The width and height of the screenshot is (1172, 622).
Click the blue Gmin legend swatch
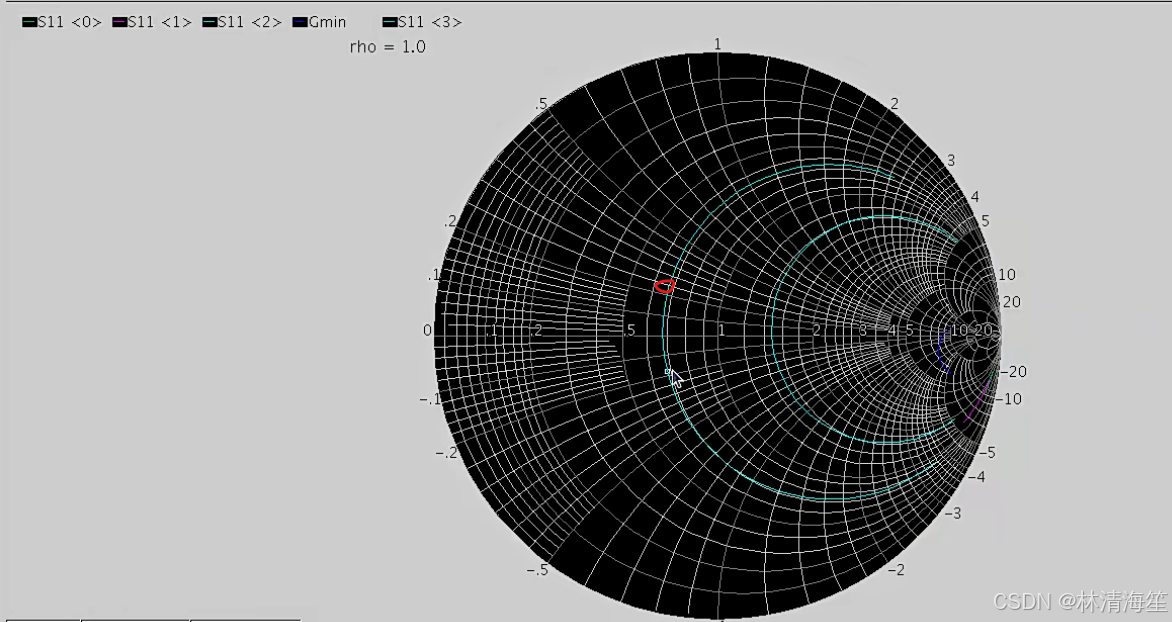coord(300,22)
